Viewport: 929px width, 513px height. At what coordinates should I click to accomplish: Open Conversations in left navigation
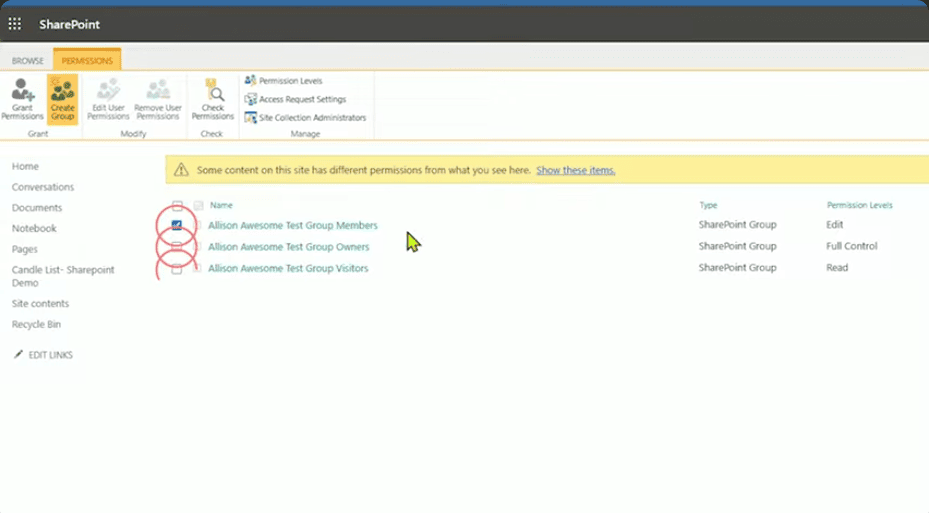pyautogui.click(x=43, y=187)
